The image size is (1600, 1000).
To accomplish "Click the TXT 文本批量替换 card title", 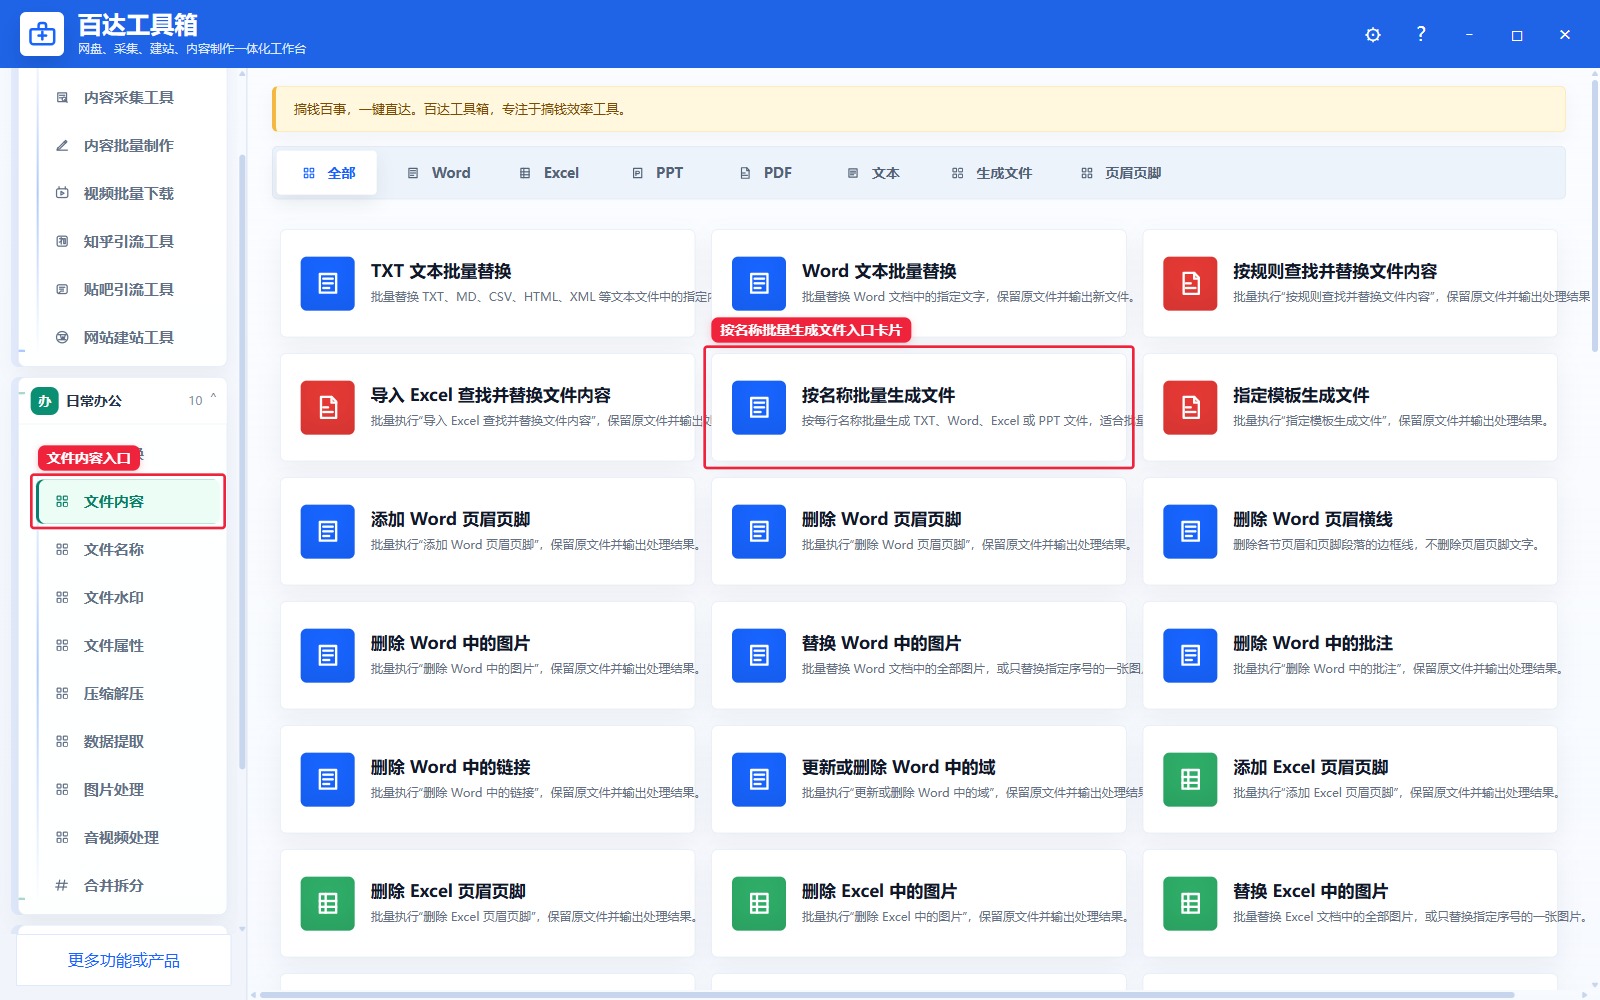I will (x=441, y=272).
